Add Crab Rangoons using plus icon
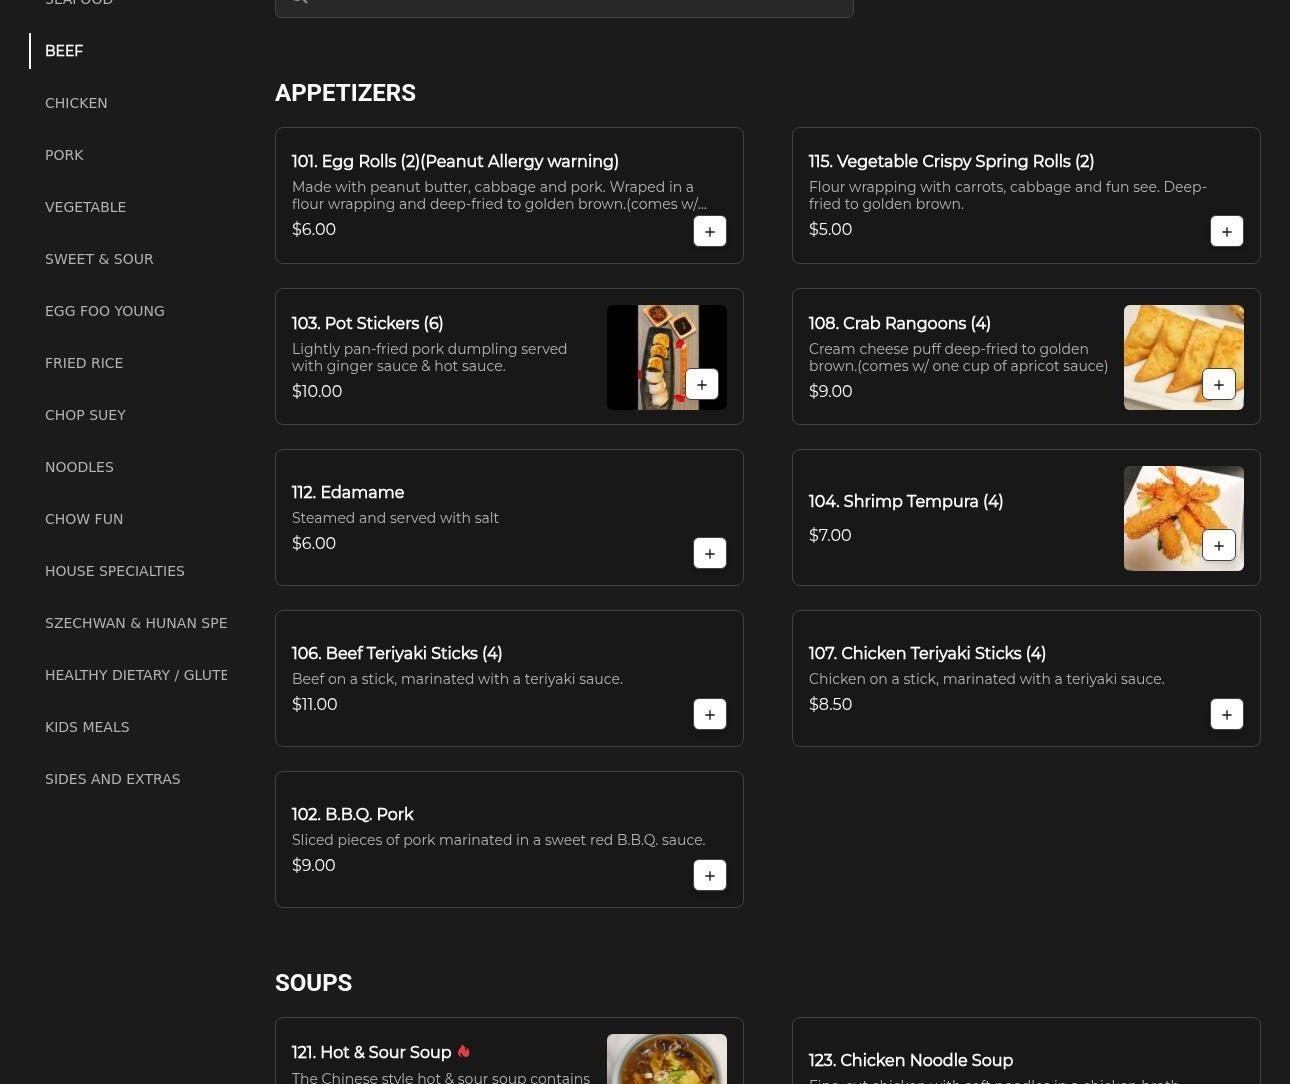The image size is (1290, 1084). (x=1218, y=384)
